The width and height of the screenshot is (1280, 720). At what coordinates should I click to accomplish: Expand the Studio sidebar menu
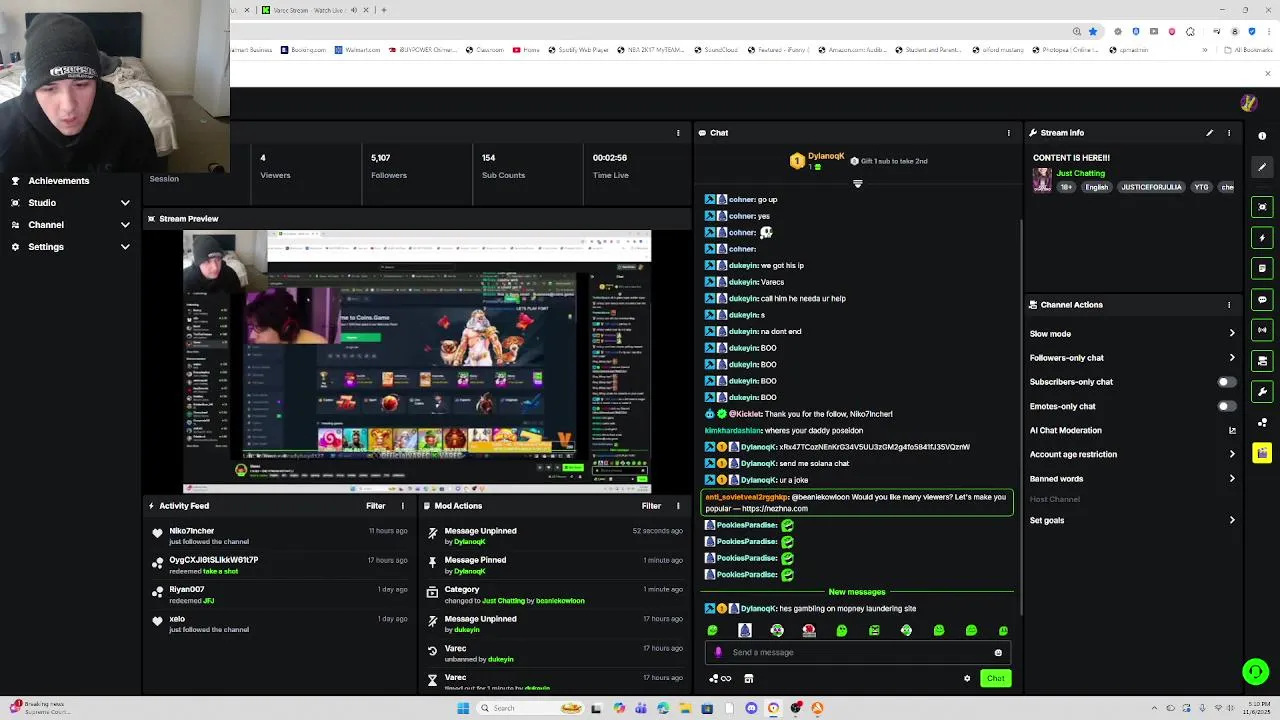70,203
